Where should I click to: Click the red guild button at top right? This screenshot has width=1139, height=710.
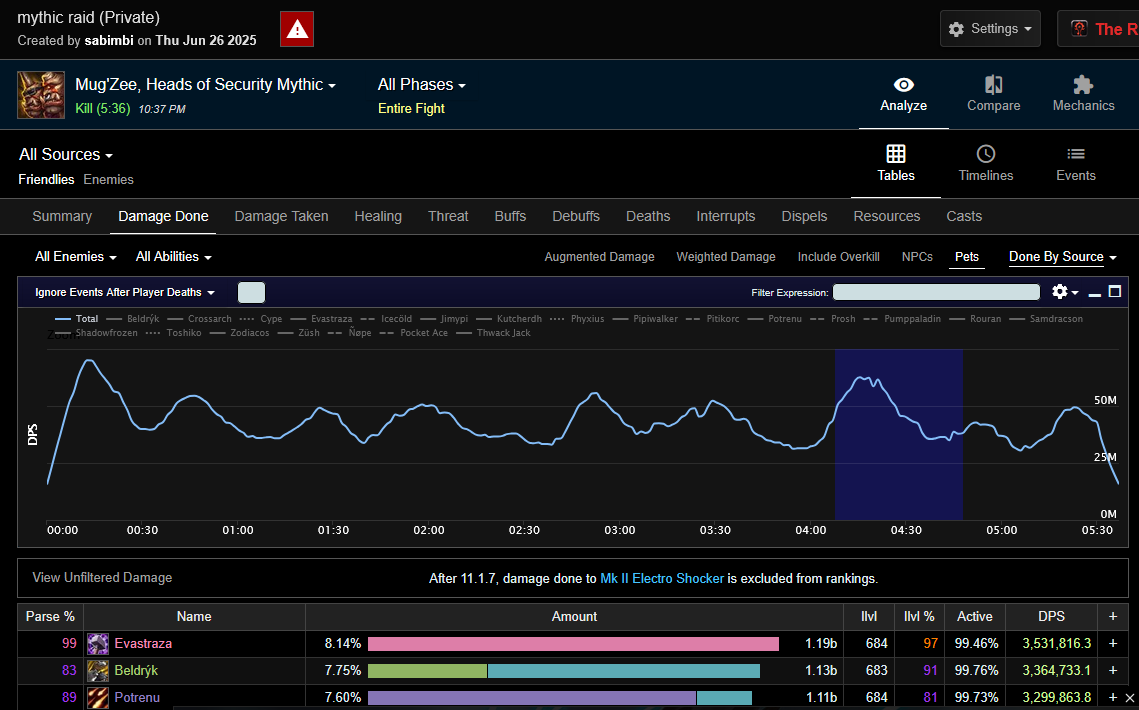[1098, 28]
